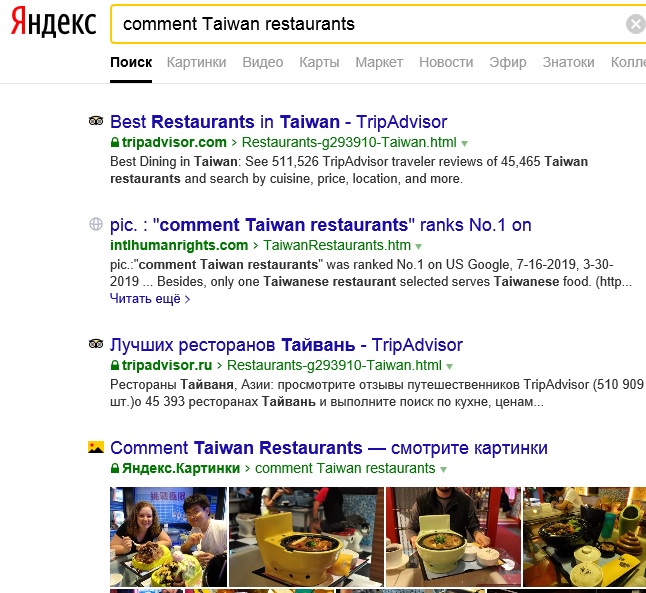
Task: Clear the search query with the X icon
Action: [635, 23]
